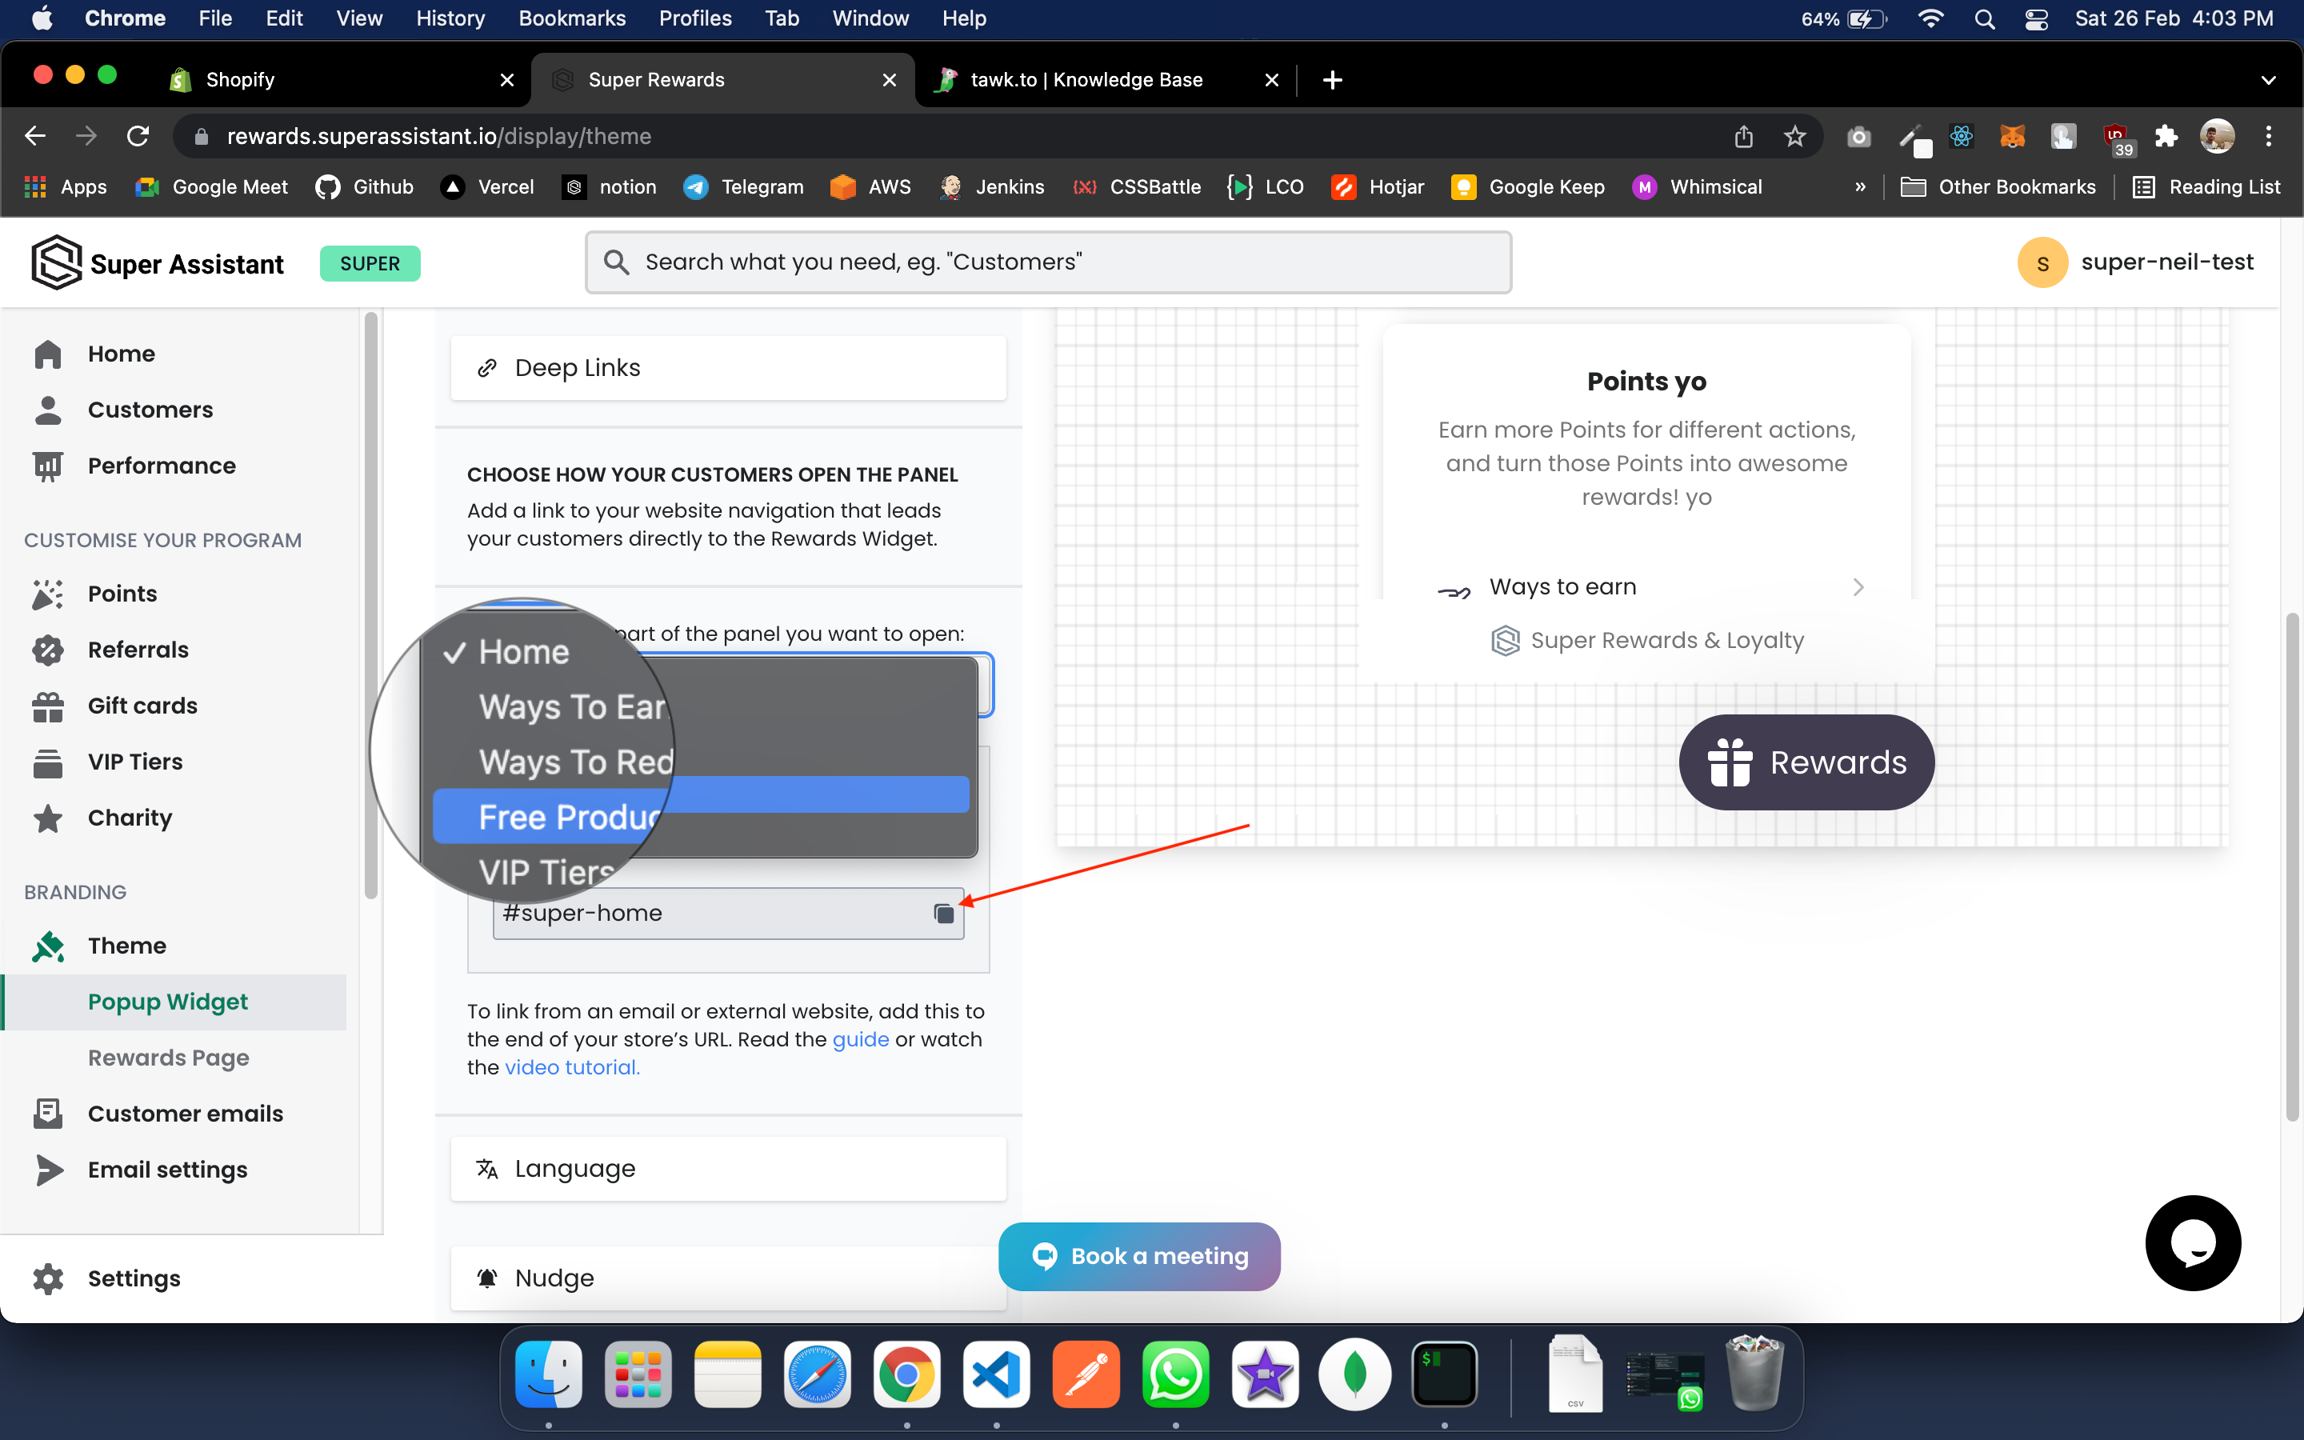The image size is (2304, 1440).
Task: Open the video tutorial link
Action: point(571,1067)
